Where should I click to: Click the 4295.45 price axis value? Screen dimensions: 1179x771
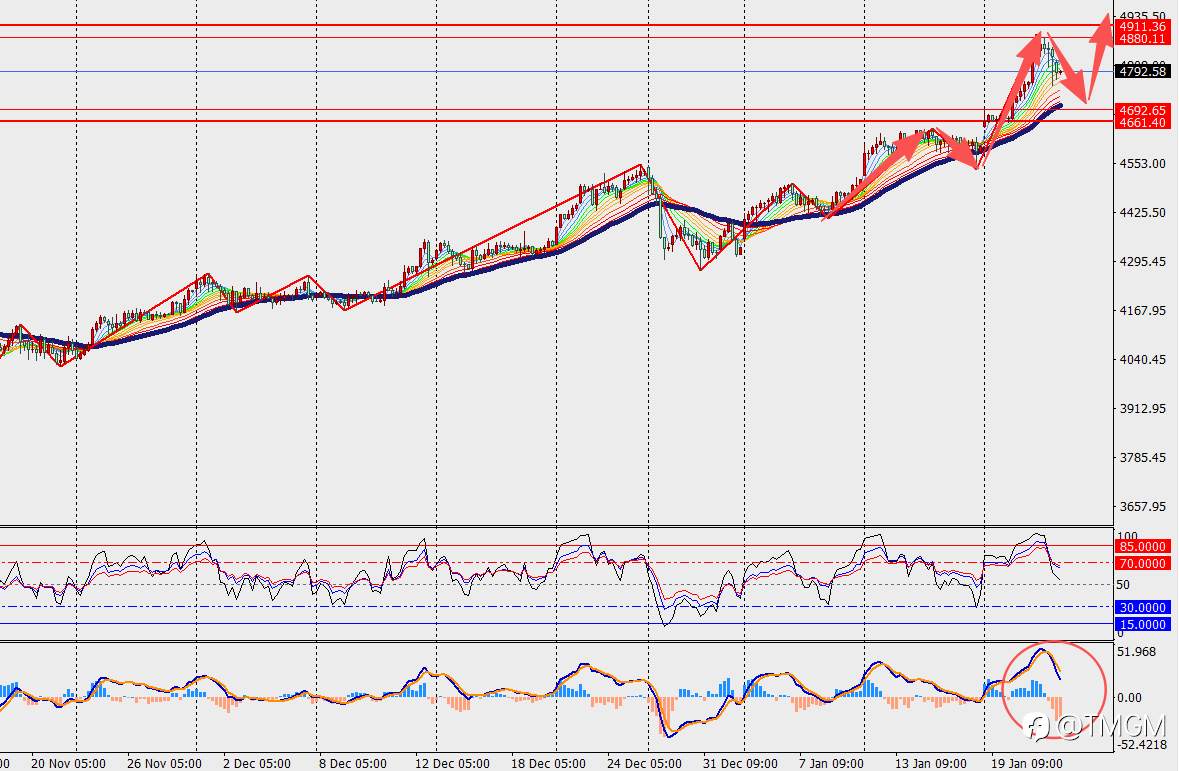point(1143,262)
